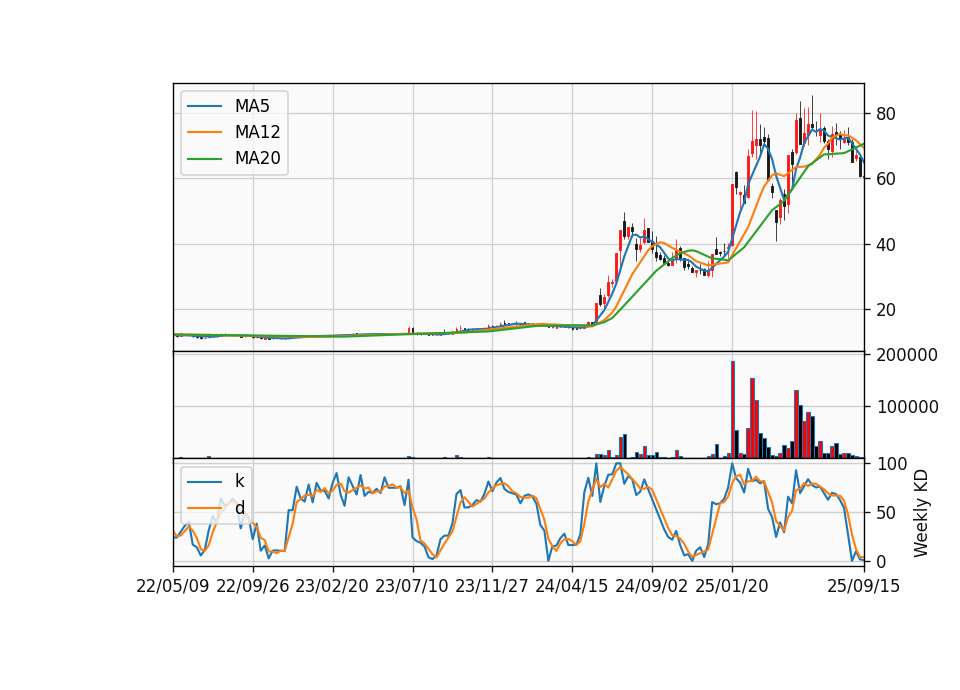Click the 25/01/20 date tick label
960x690 pixels.
pos(732,586)
